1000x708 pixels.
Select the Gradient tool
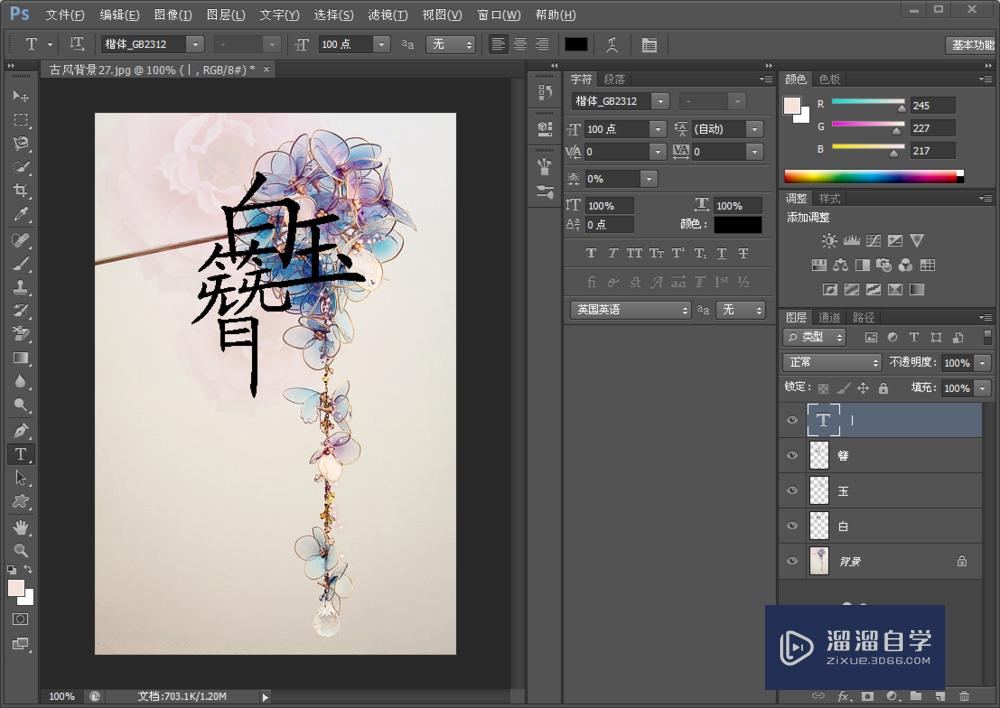point(20,358)
